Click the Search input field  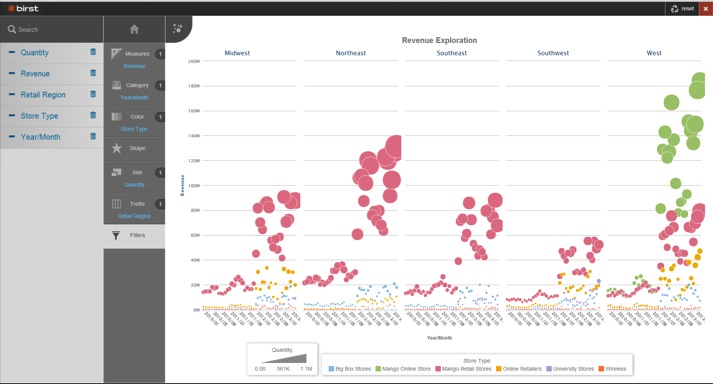point(51,30)
